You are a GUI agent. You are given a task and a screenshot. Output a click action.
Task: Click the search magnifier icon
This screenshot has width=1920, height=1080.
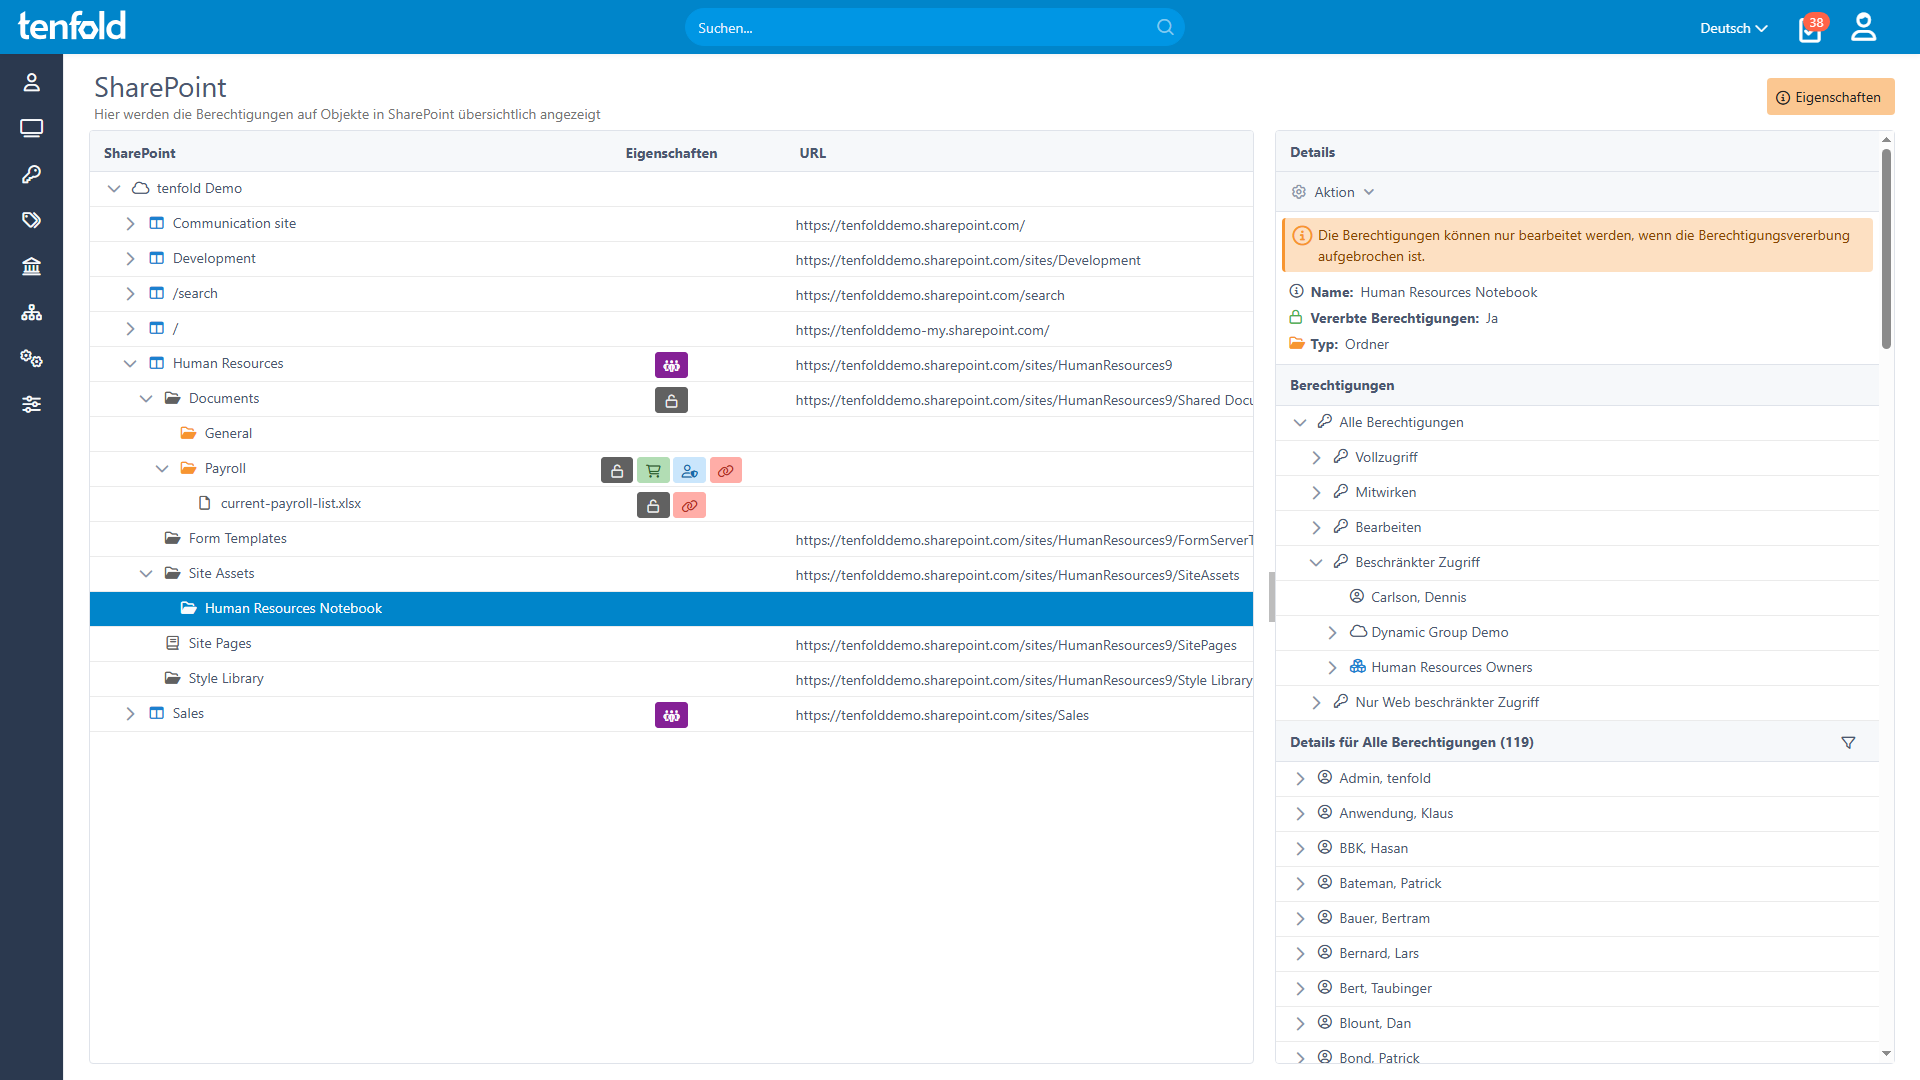(x=1165, y=28)
